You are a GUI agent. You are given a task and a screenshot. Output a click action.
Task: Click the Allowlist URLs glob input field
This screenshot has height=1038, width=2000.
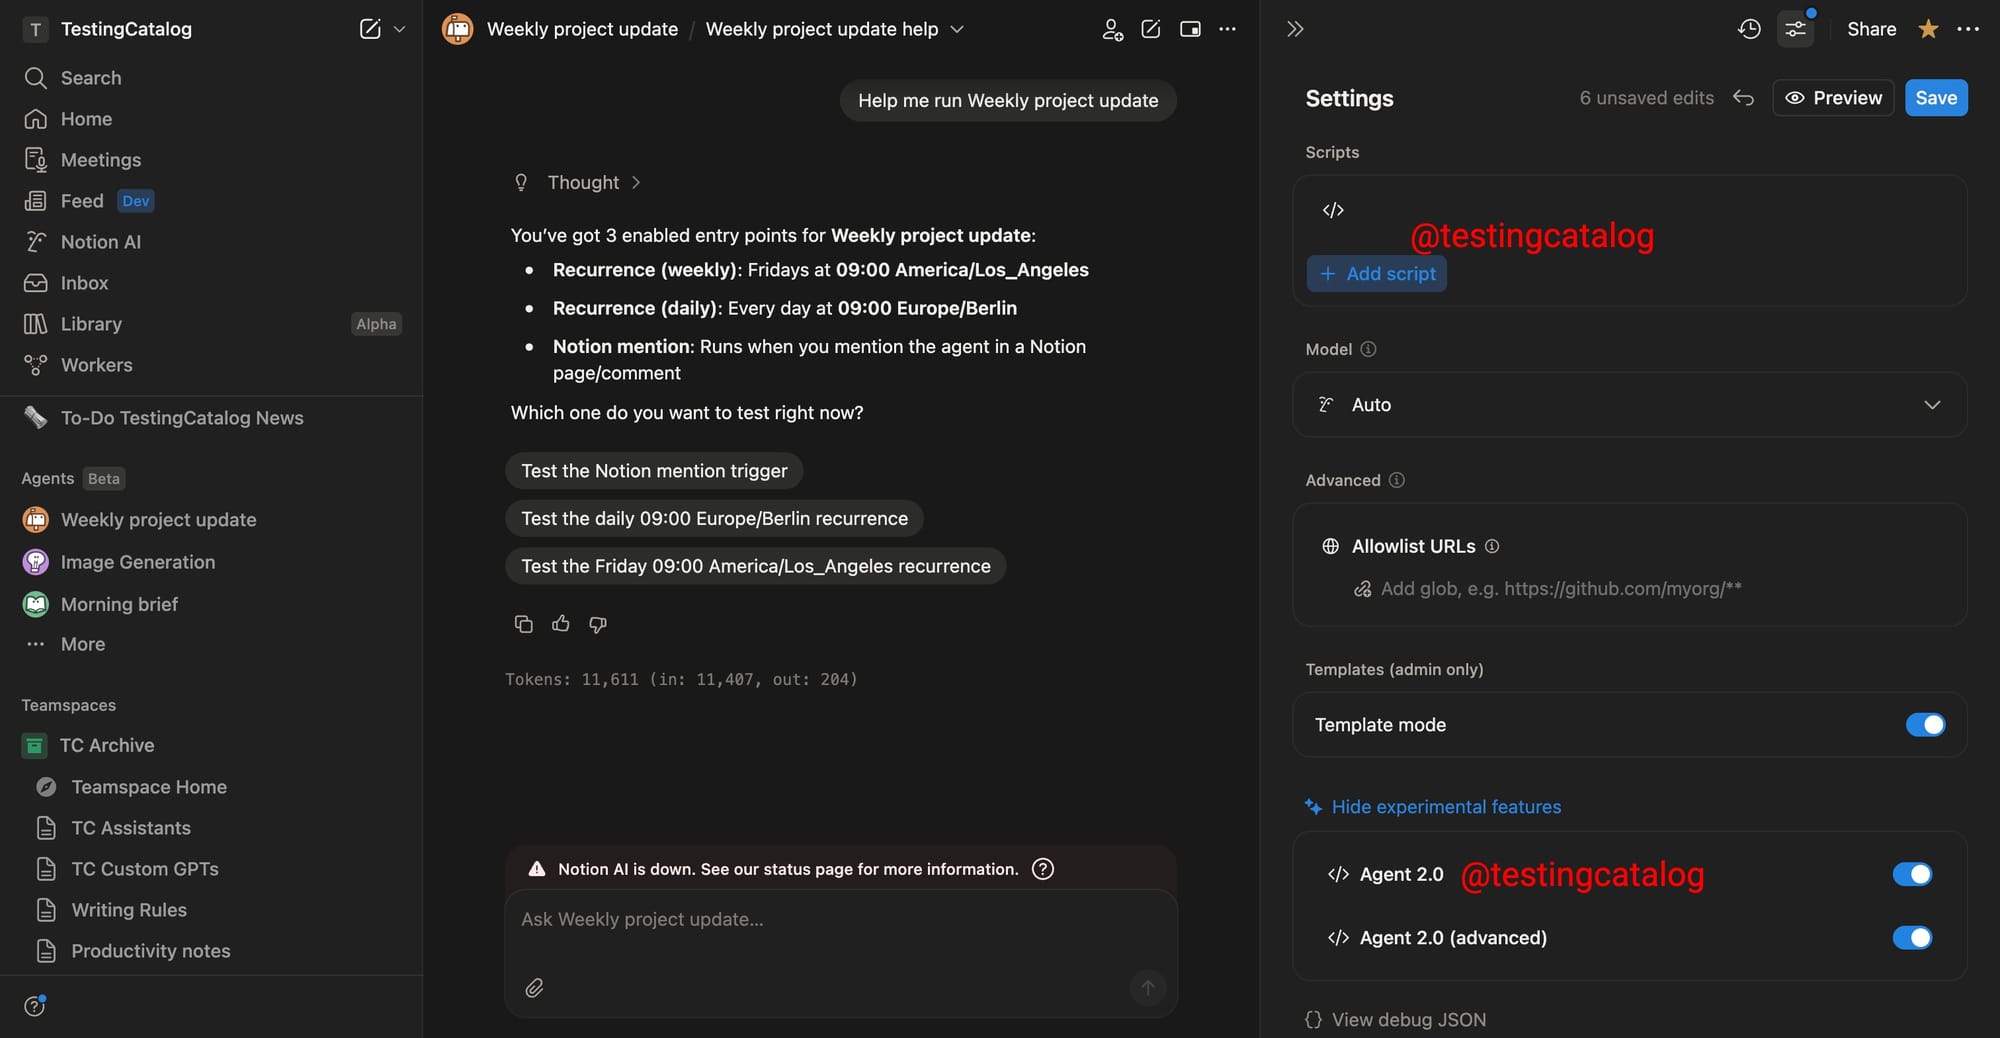pos(1560,589)
